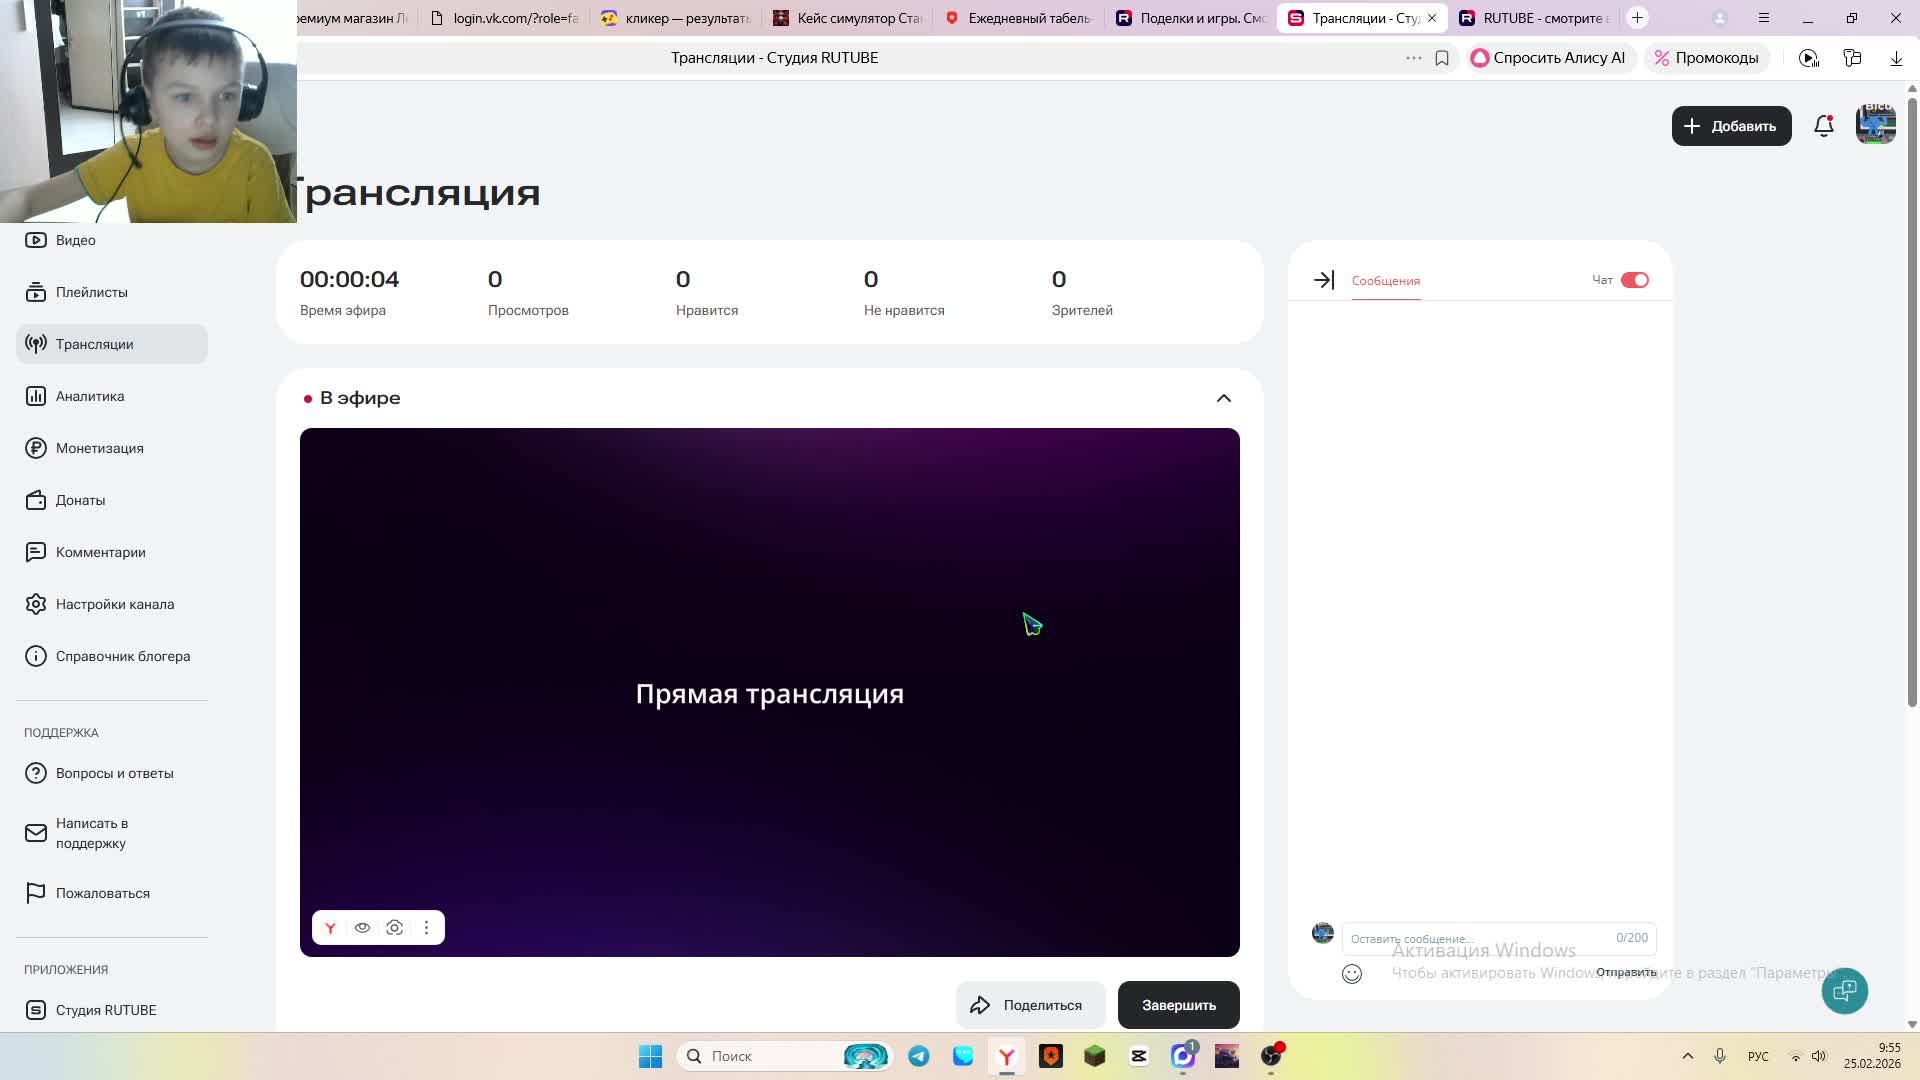Toggle stream preview visibility eye icon

[362, 927]
